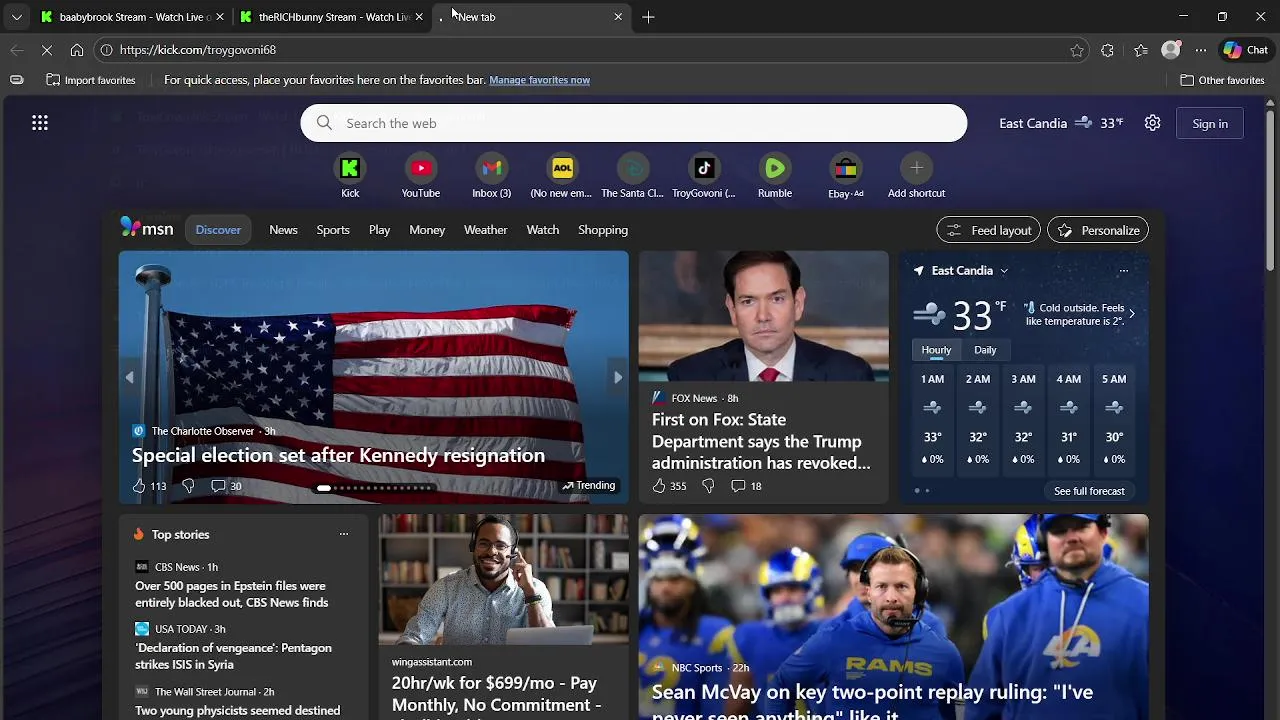Open comments on First on Fox story
This screenshot has width=1280, height=720.
[746, 486]
